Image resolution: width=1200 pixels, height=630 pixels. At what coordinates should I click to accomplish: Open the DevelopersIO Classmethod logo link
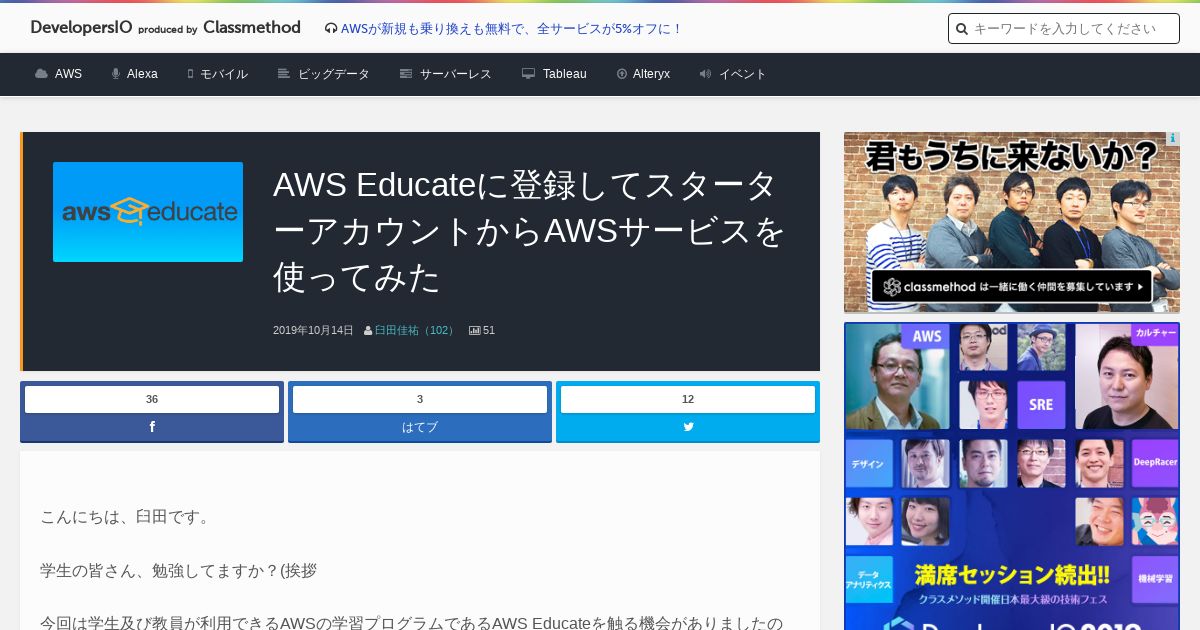click(165, 28)
